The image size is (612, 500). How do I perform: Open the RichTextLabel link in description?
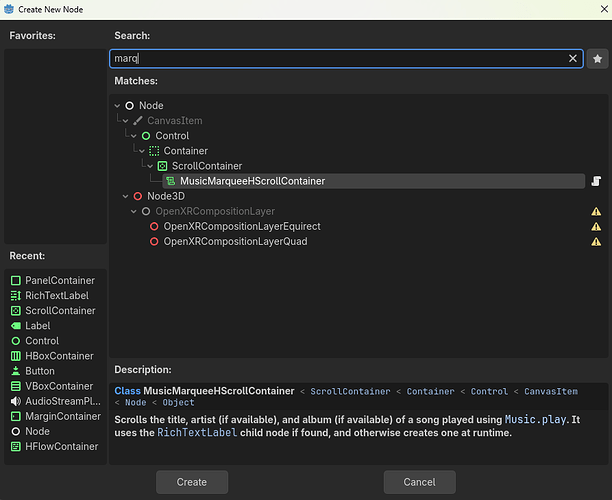[195, 433]
